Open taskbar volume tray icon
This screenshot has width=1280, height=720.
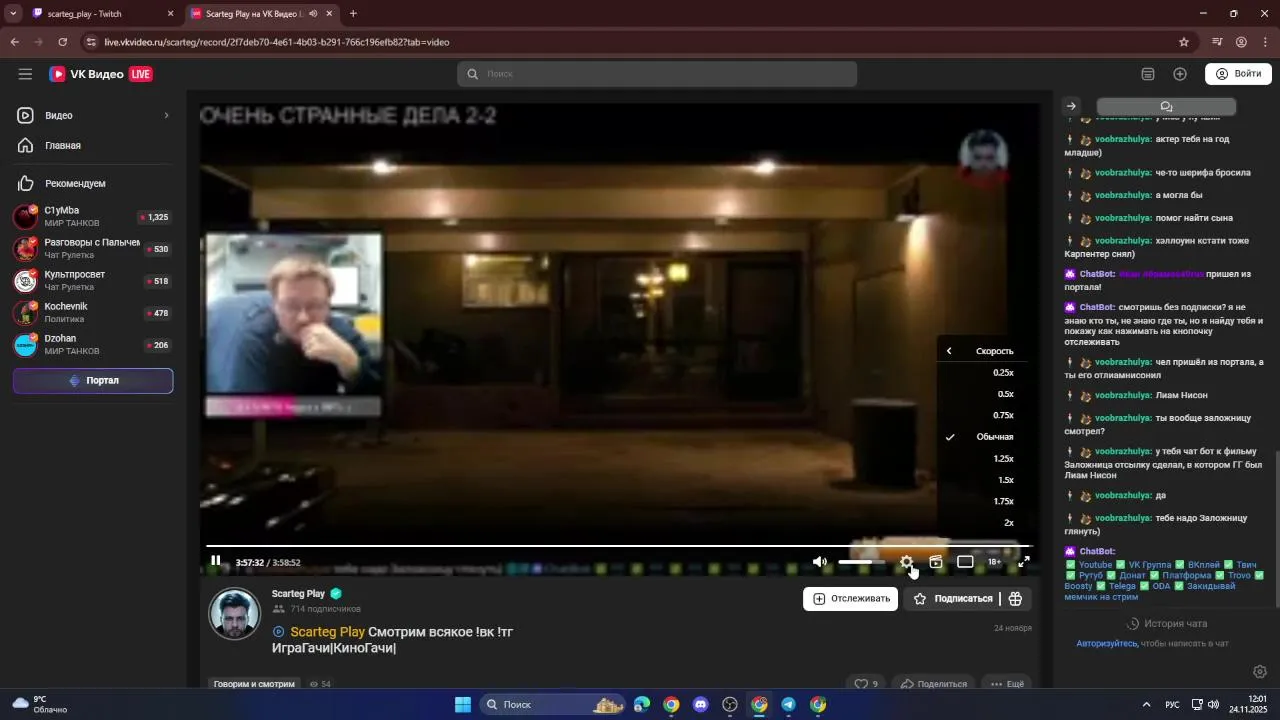click(1213, 705)
